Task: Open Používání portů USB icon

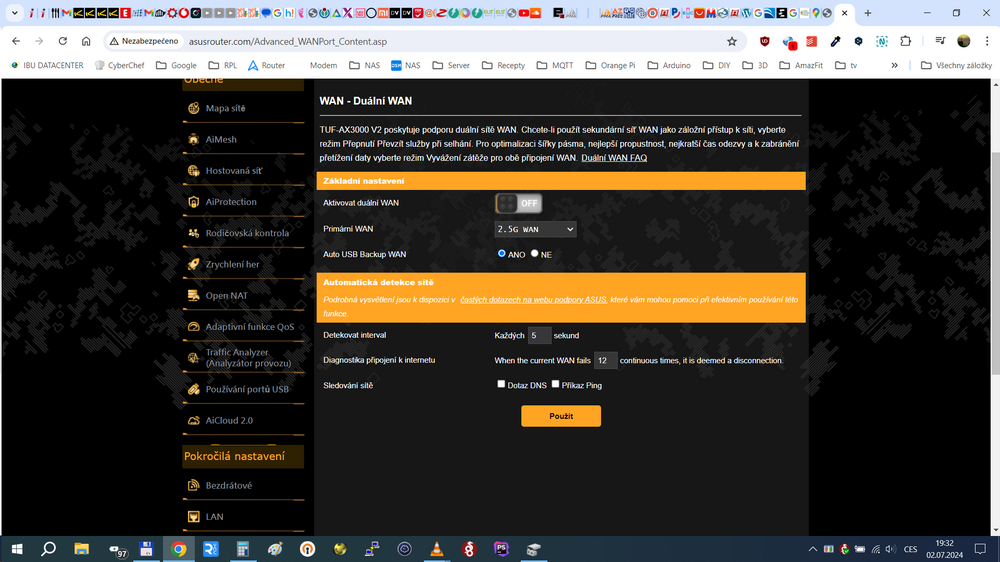Action: (x=193, y=389)
